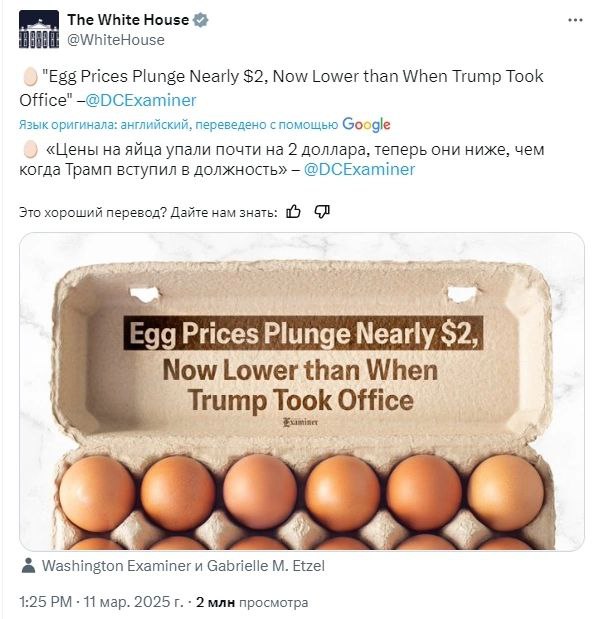Screen dimensions: 595x619
Task: Open @DCExaminer mention in Russian translation
Action: click(x=359, y=170)
